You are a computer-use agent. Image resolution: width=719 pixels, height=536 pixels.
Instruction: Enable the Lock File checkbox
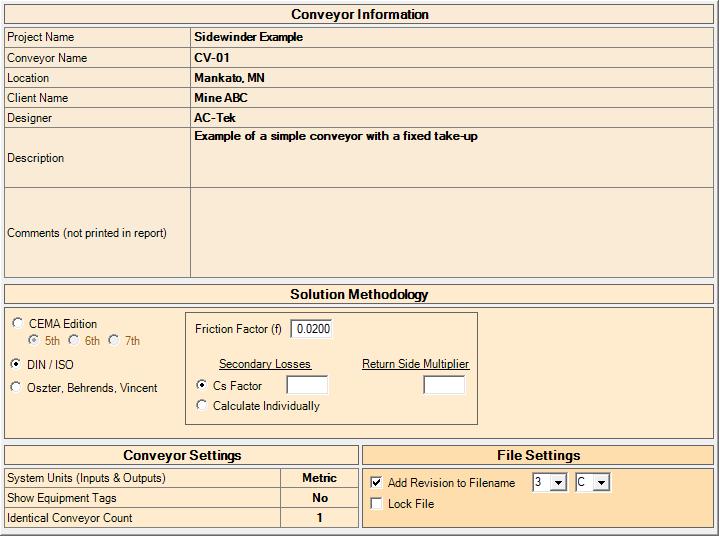376,504
